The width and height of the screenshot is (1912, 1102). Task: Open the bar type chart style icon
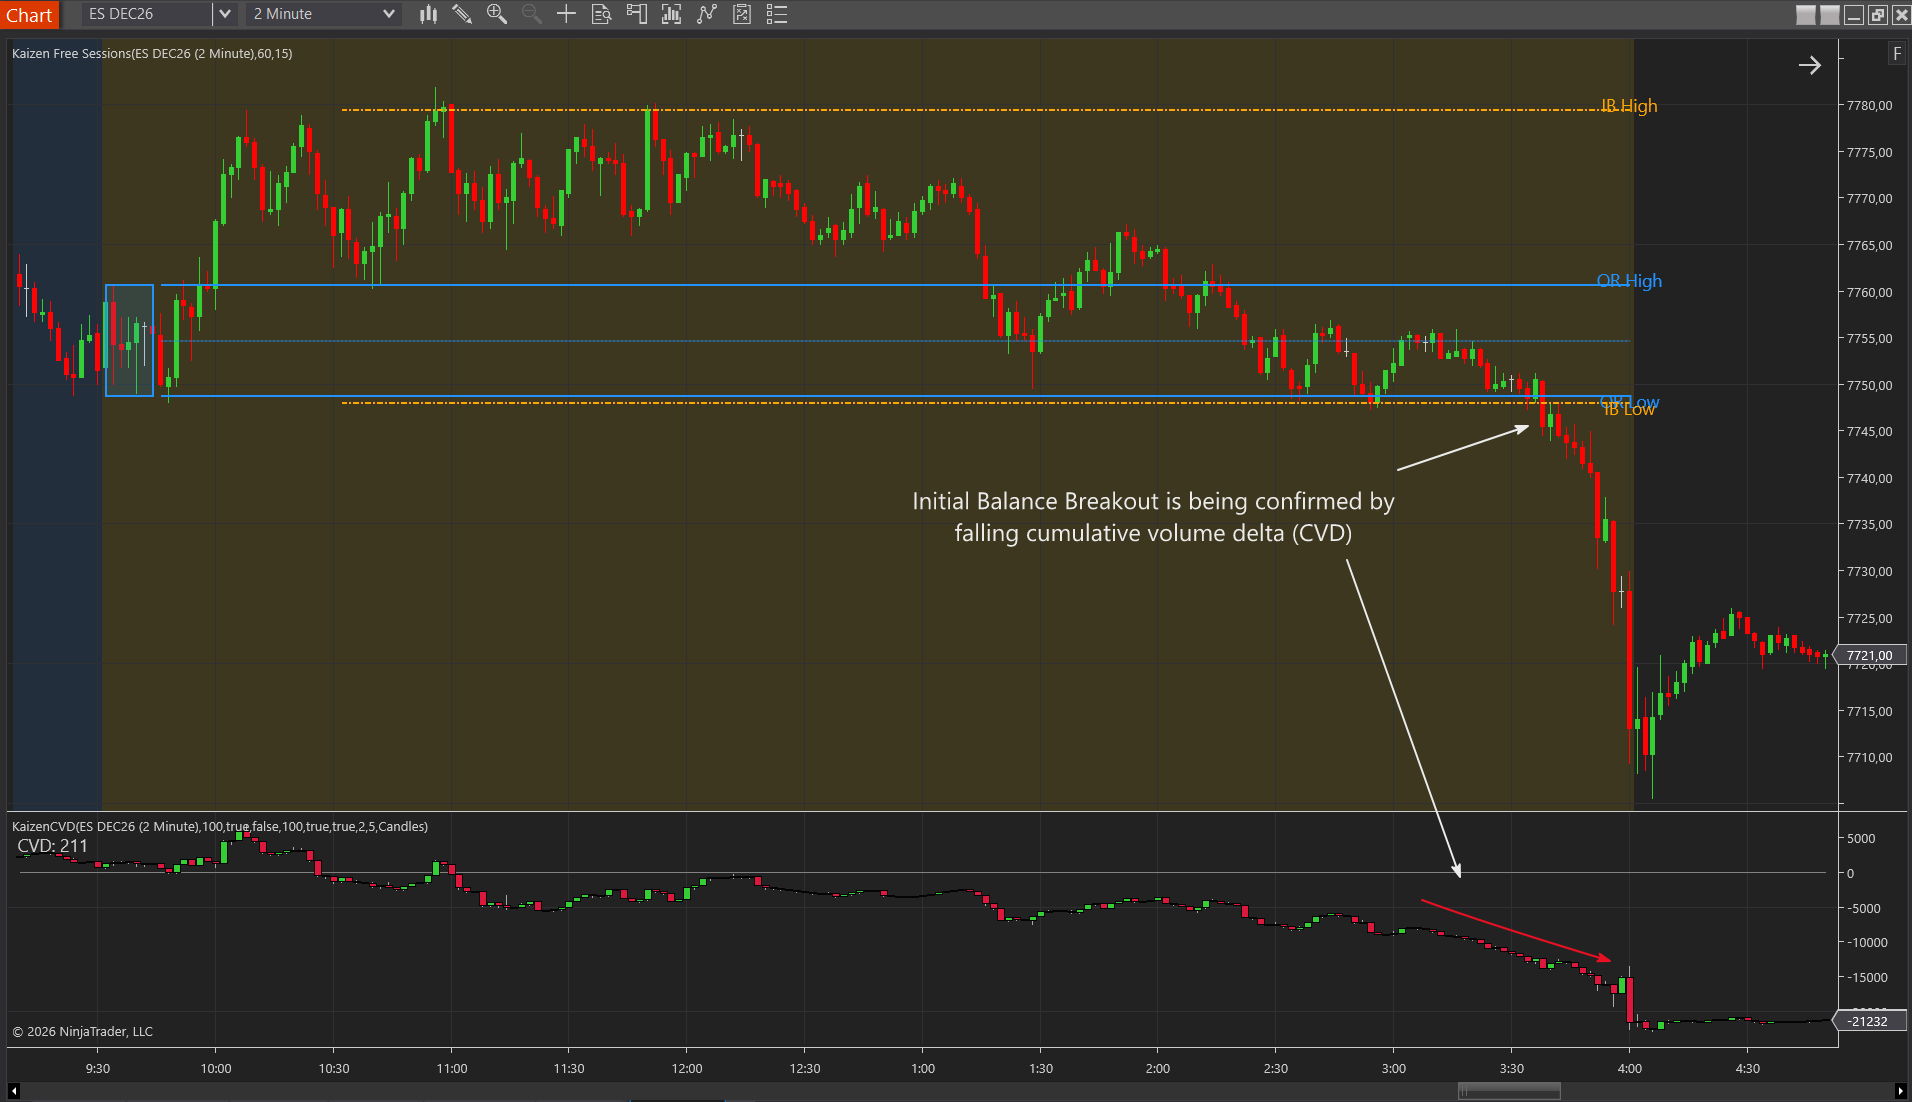(x=428, y=14)
